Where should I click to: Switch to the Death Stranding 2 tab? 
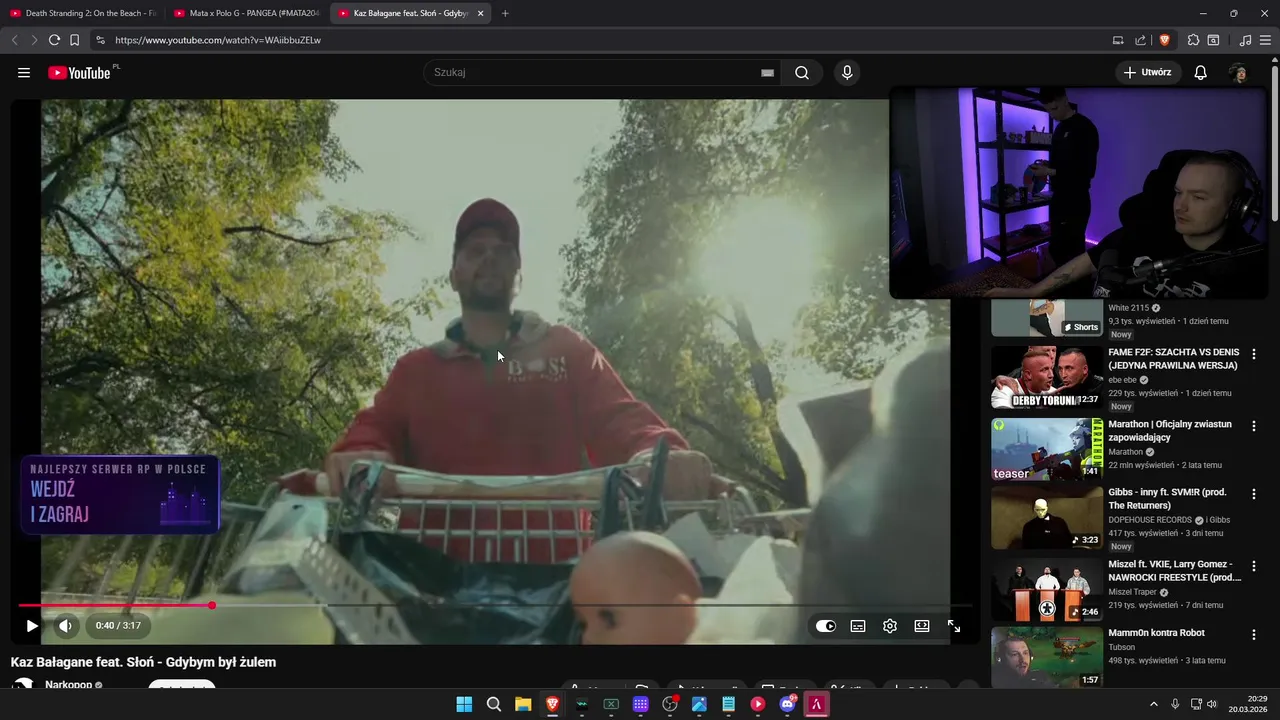(x=83, y=13)
